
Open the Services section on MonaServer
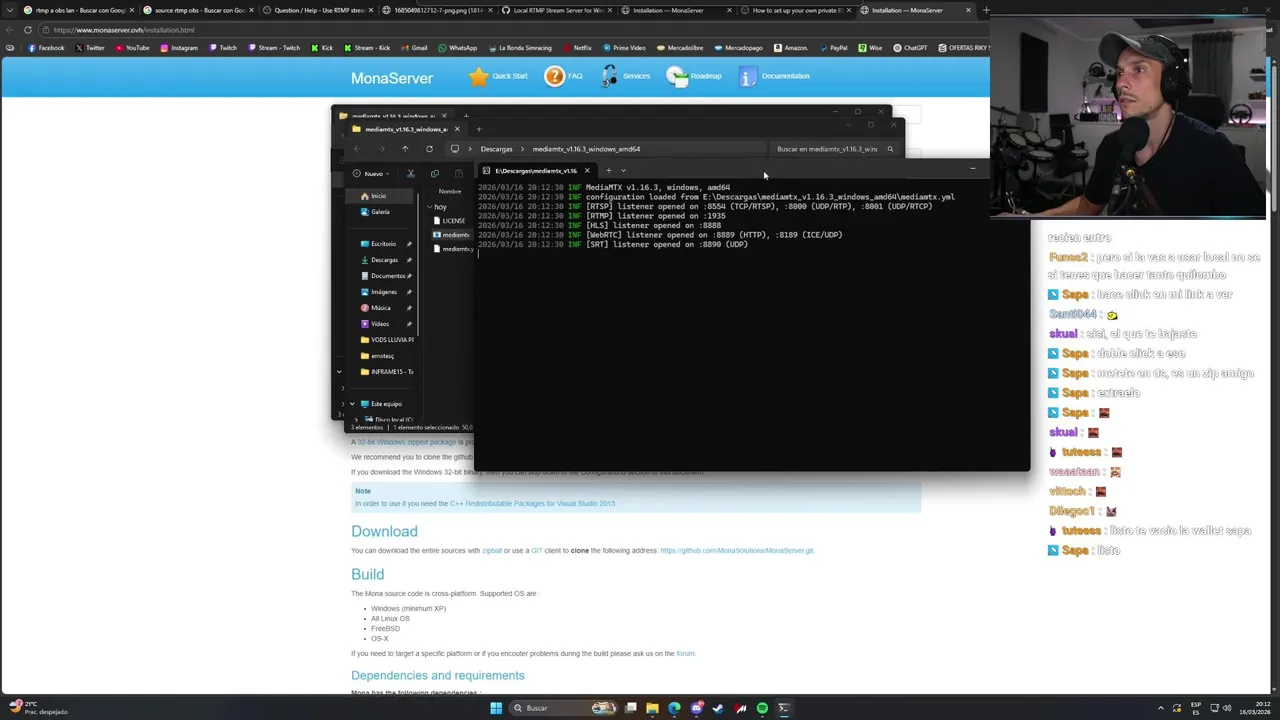pyautogui.click(x=626, y=76)
